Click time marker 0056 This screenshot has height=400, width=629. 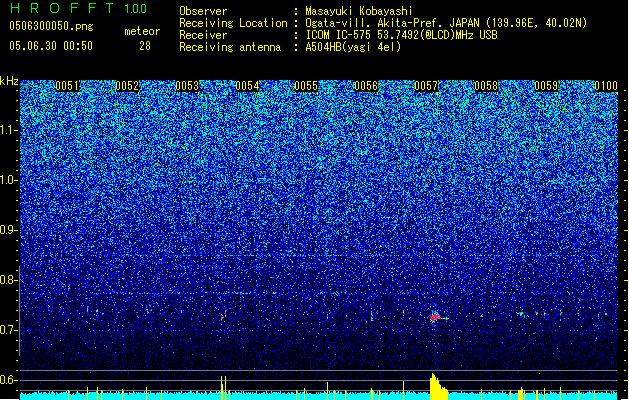366,86
